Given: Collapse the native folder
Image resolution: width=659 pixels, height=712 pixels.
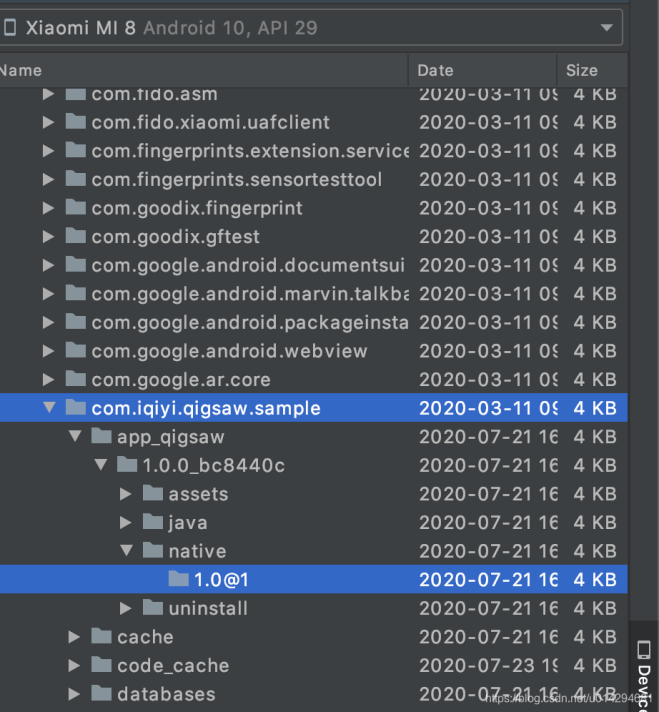Looking at the screenshot, I should (126, 550).
